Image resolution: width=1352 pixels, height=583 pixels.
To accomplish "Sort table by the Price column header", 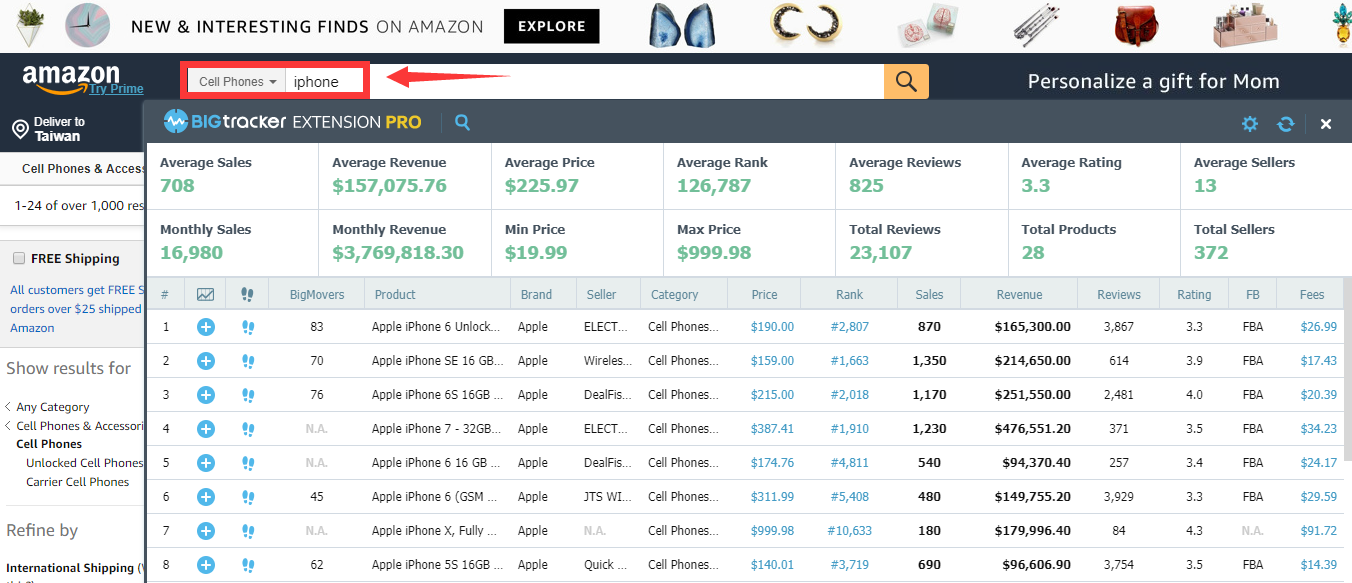I will (765, 294).
